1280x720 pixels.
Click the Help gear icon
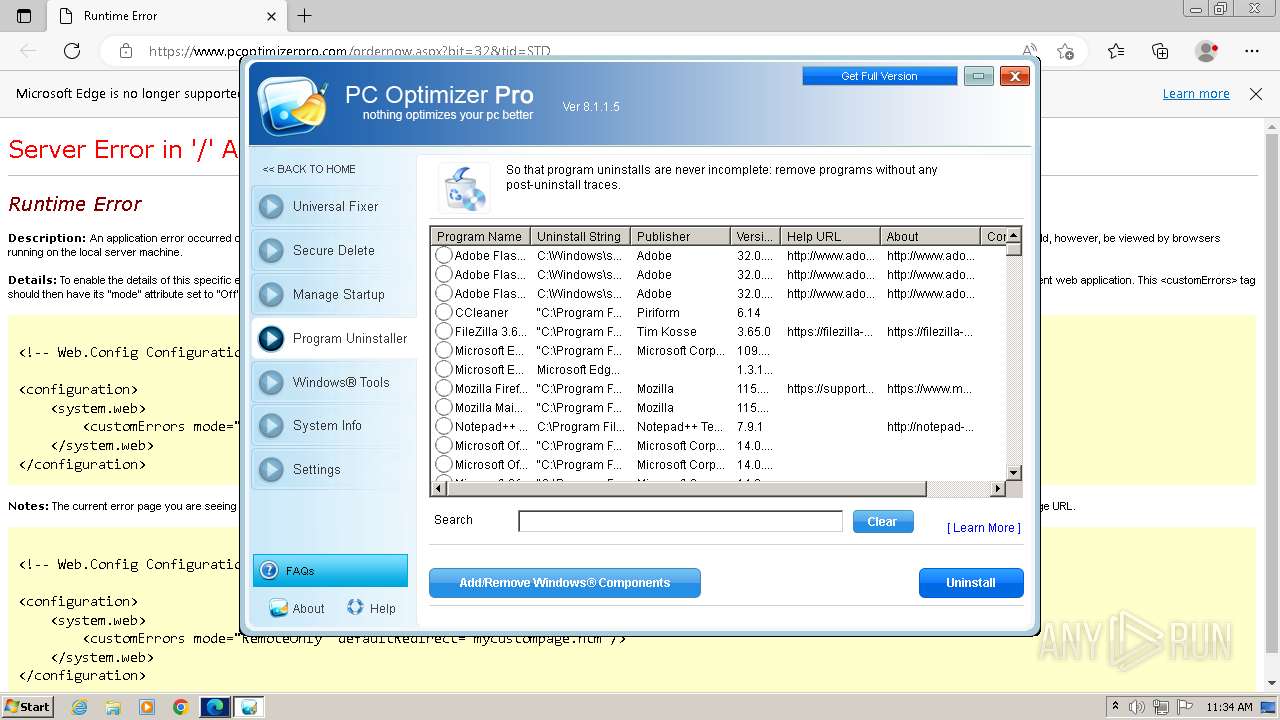355,607
